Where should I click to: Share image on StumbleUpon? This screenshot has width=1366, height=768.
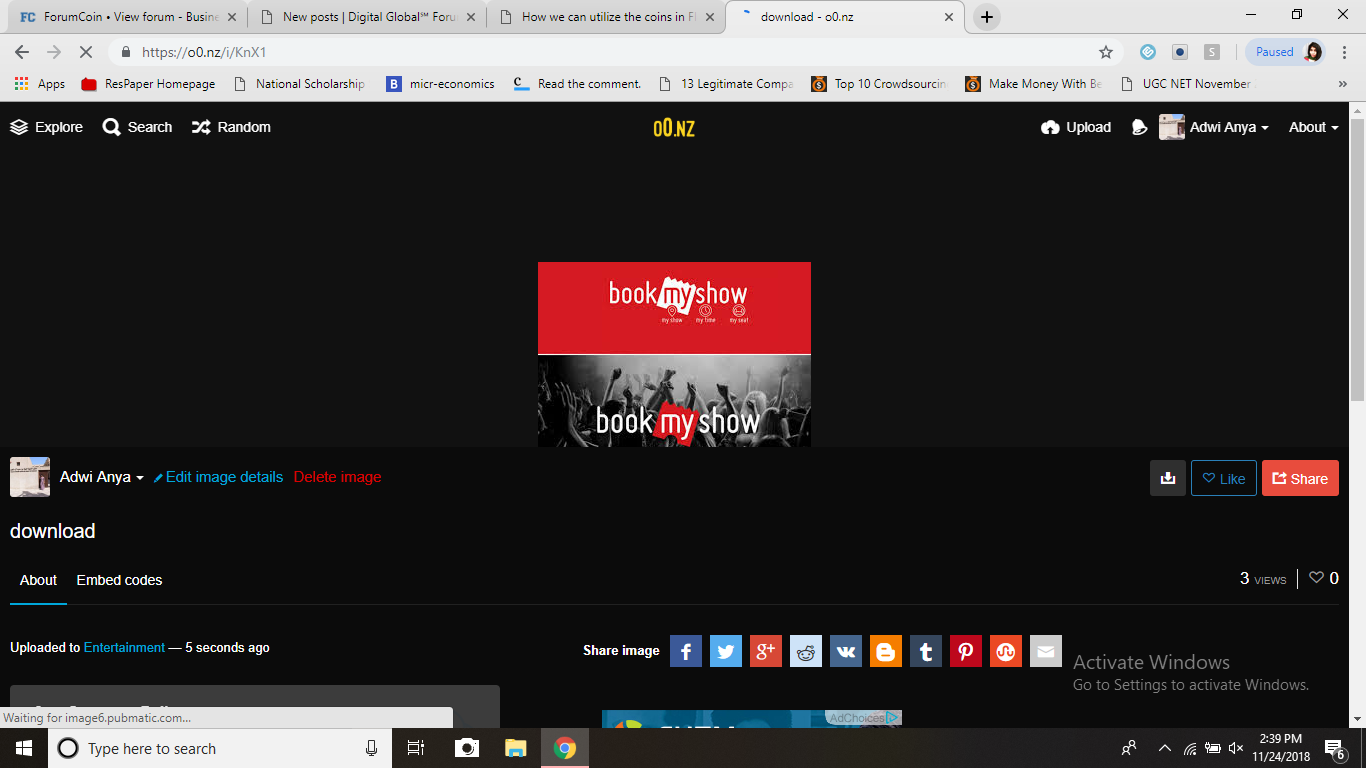1006,651
